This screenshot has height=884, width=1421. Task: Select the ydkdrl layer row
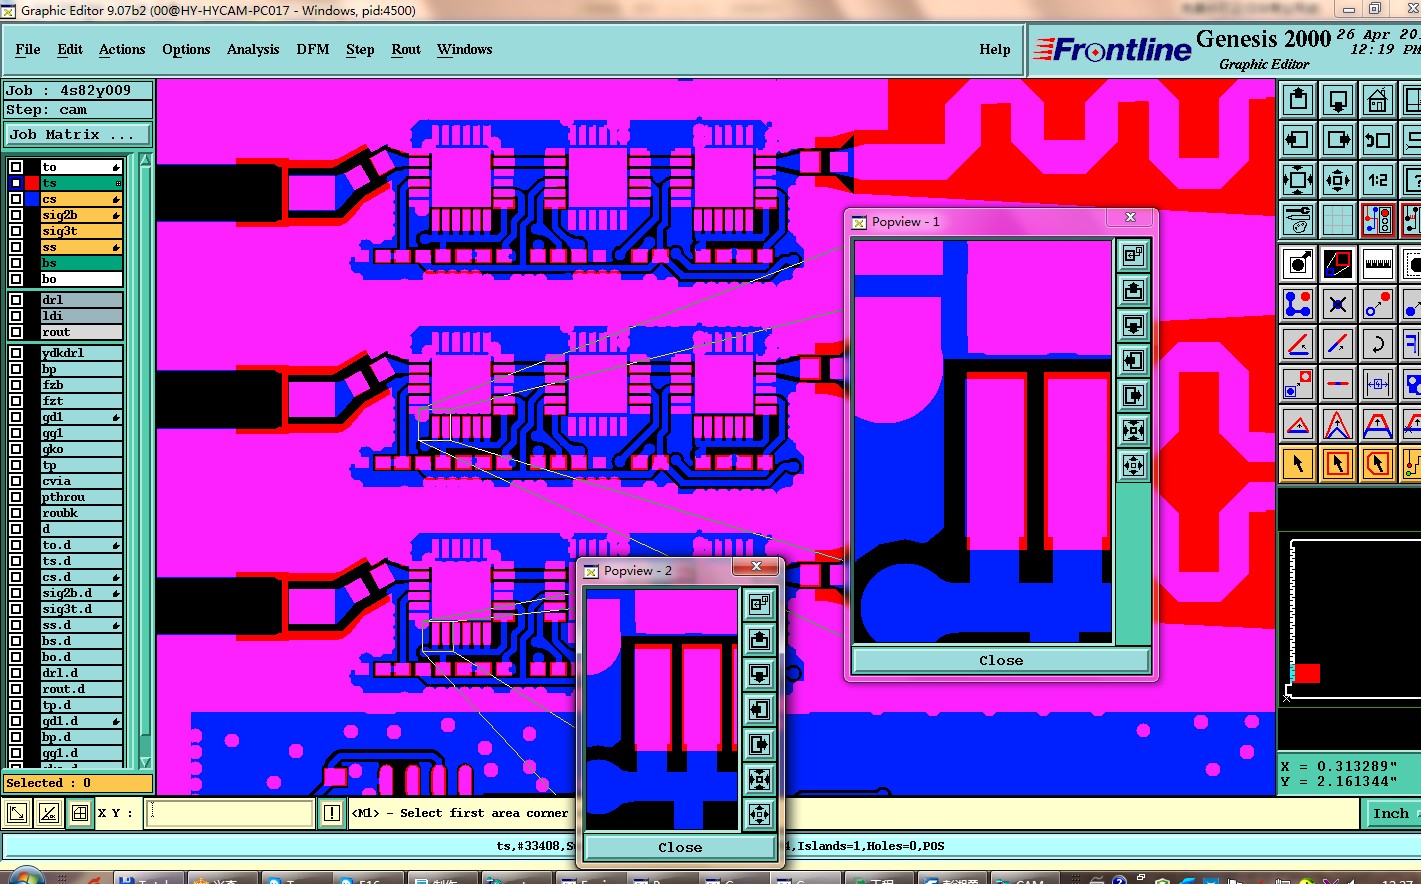[82, 353]
